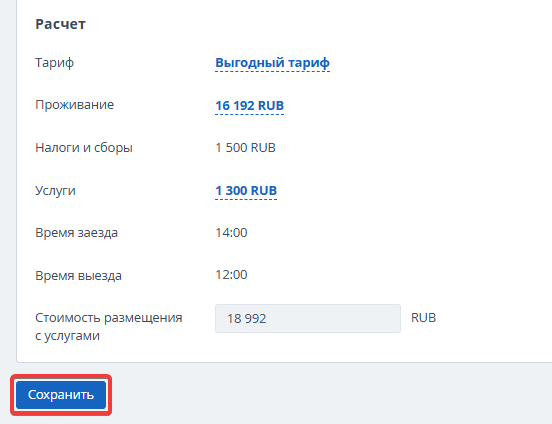The image size is (552, 424).
Task: Save the booking with the Сохранить button
Action: point(61,395)
